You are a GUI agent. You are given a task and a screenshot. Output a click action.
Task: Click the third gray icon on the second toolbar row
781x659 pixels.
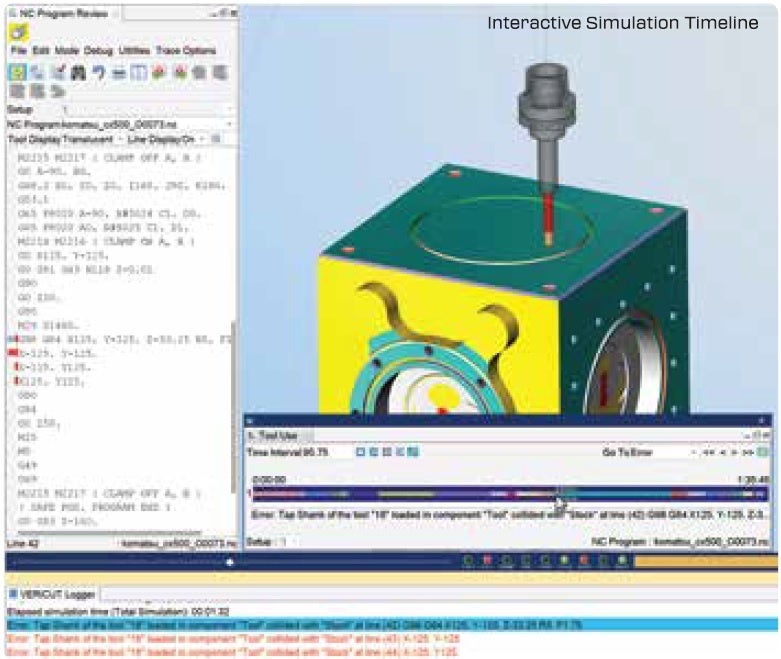pos(59,91)
